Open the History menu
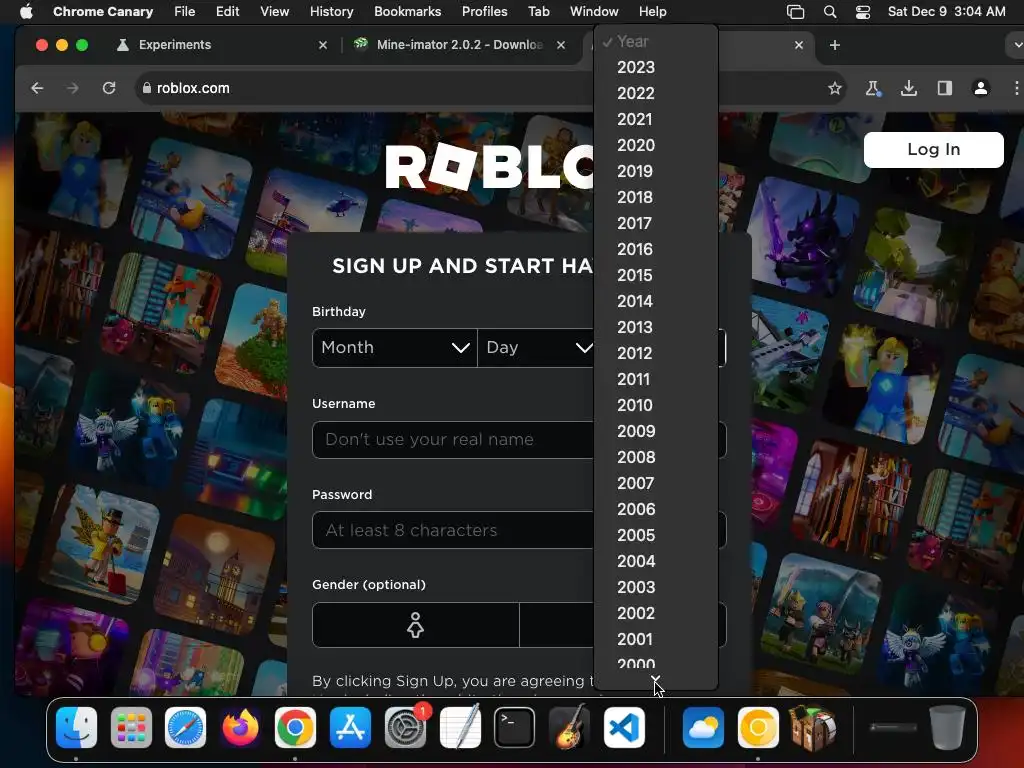This screenshot has height=768, width=1024. point(331,12)
